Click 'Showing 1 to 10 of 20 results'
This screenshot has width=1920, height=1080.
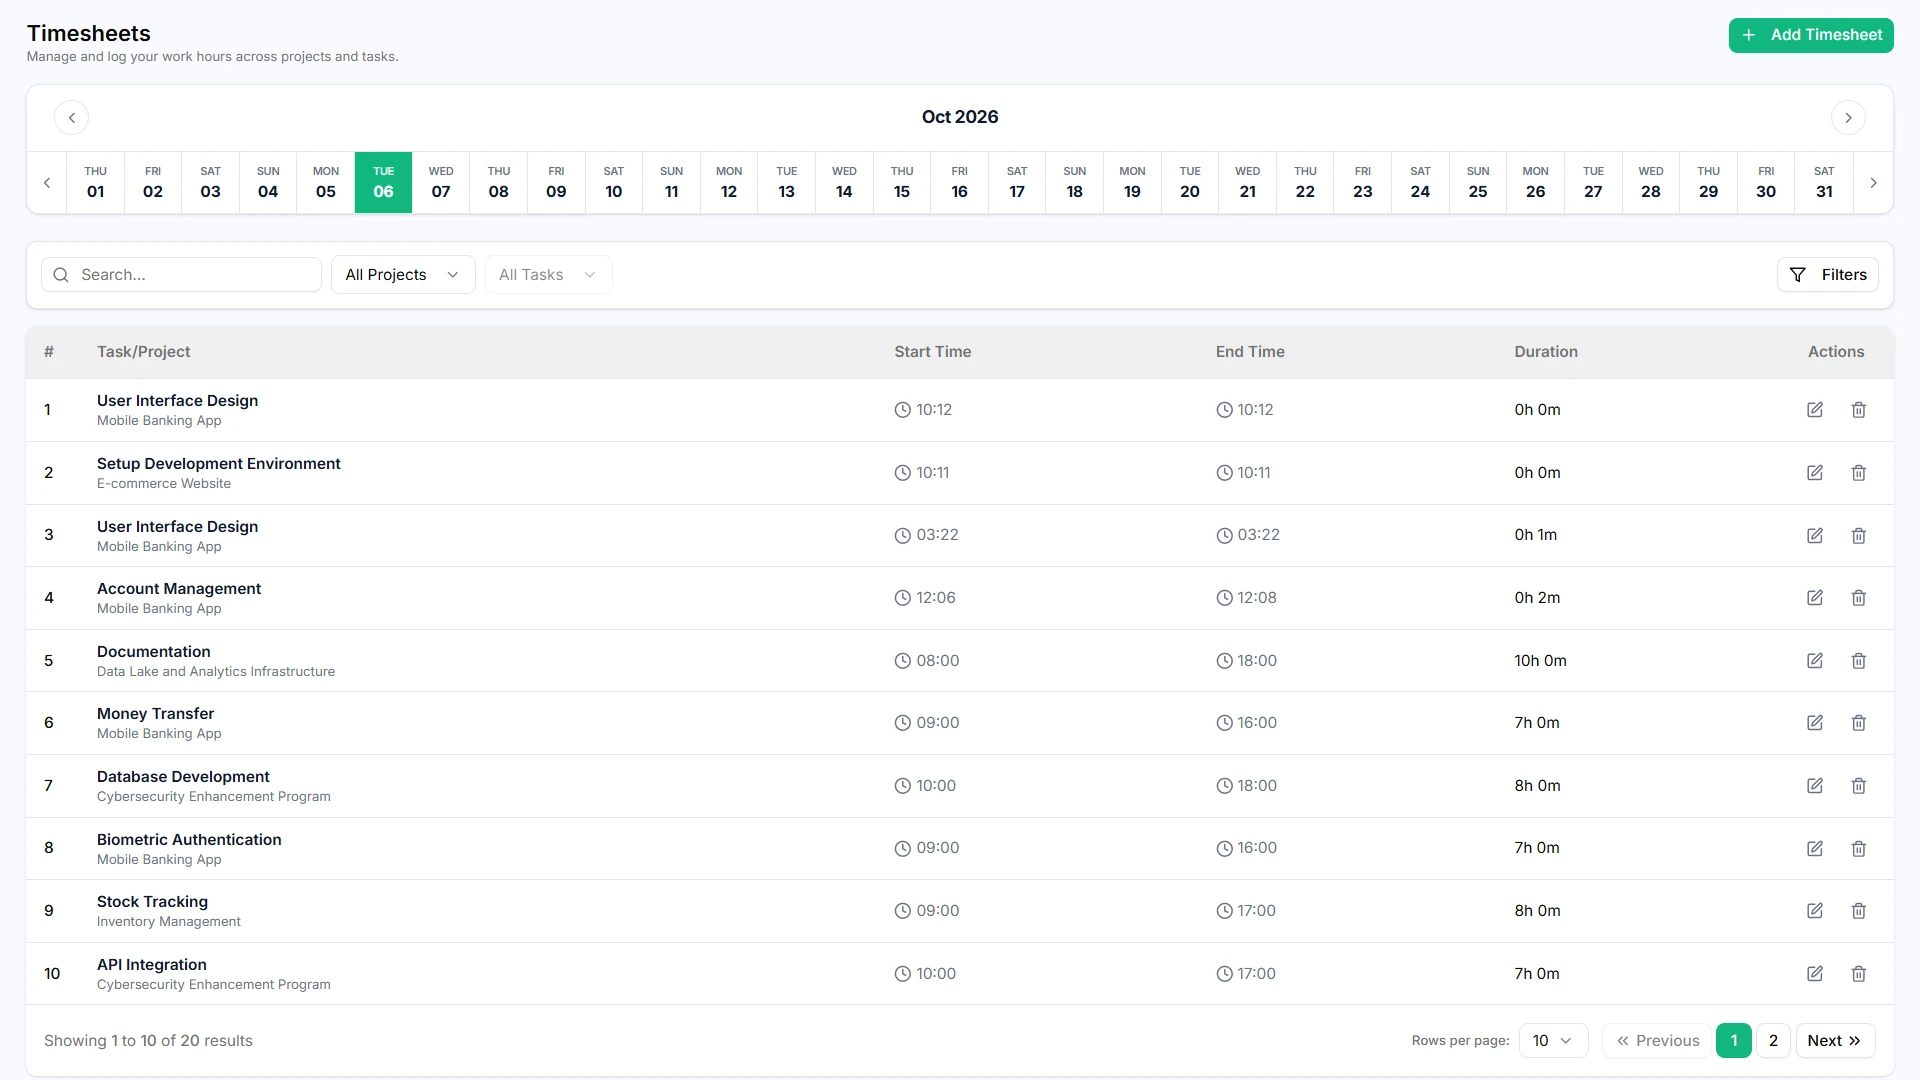148,1041
